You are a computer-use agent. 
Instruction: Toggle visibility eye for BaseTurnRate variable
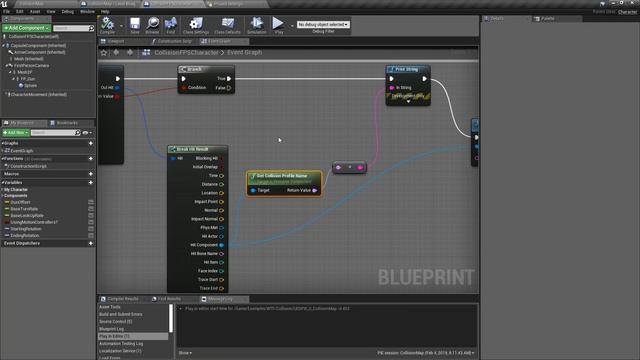tap(91, 209)
